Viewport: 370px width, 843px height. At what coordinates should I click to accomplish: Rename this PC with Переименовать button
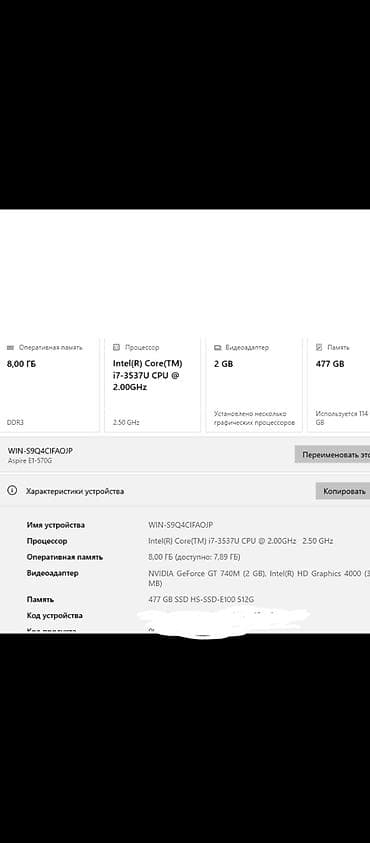(332, 455)
